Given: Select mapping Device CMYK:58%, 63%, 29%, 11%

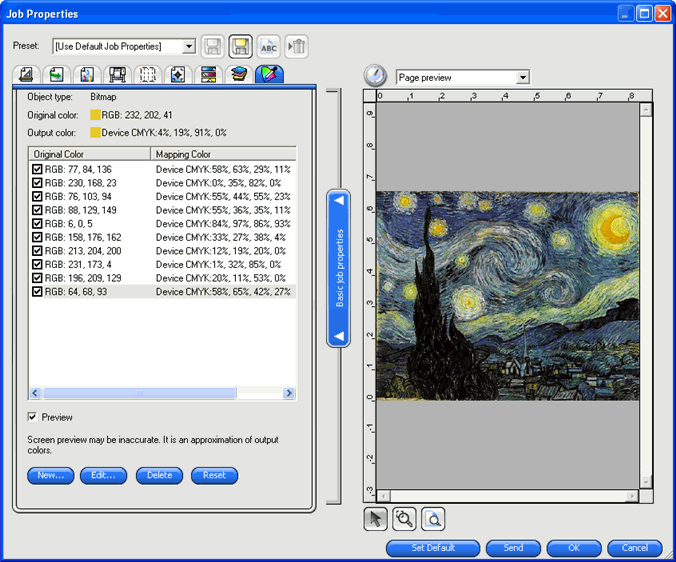Looking at the screenshot, I should pos(223,169).
